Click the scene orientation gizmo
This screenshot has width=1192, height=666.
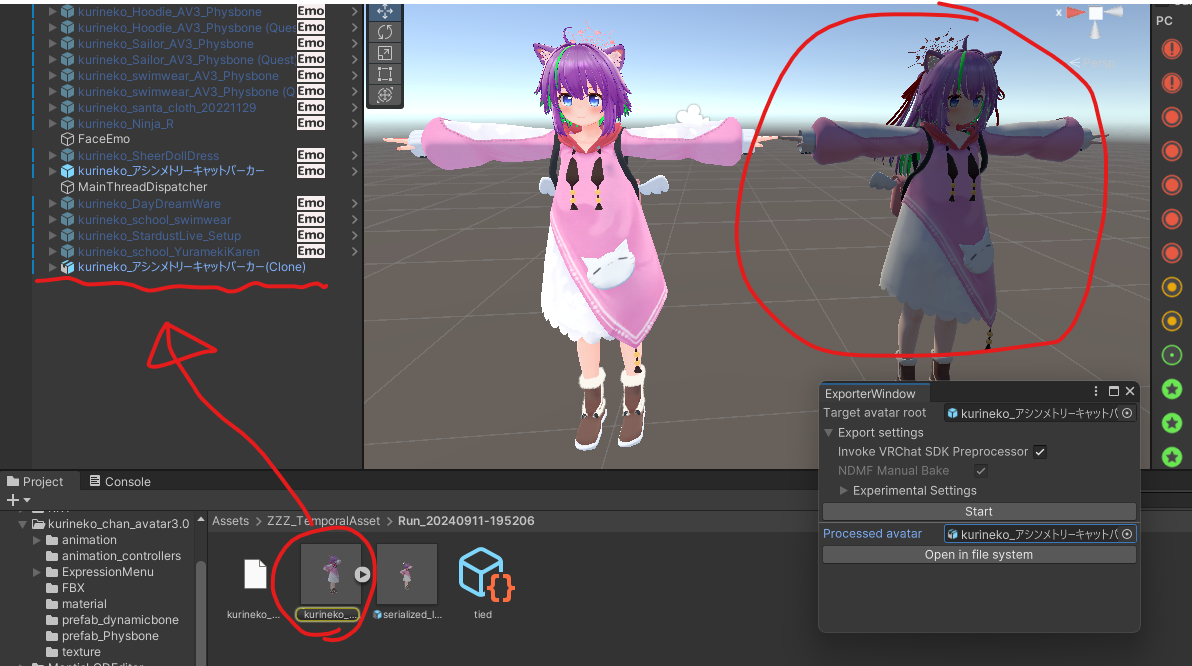1095,15
